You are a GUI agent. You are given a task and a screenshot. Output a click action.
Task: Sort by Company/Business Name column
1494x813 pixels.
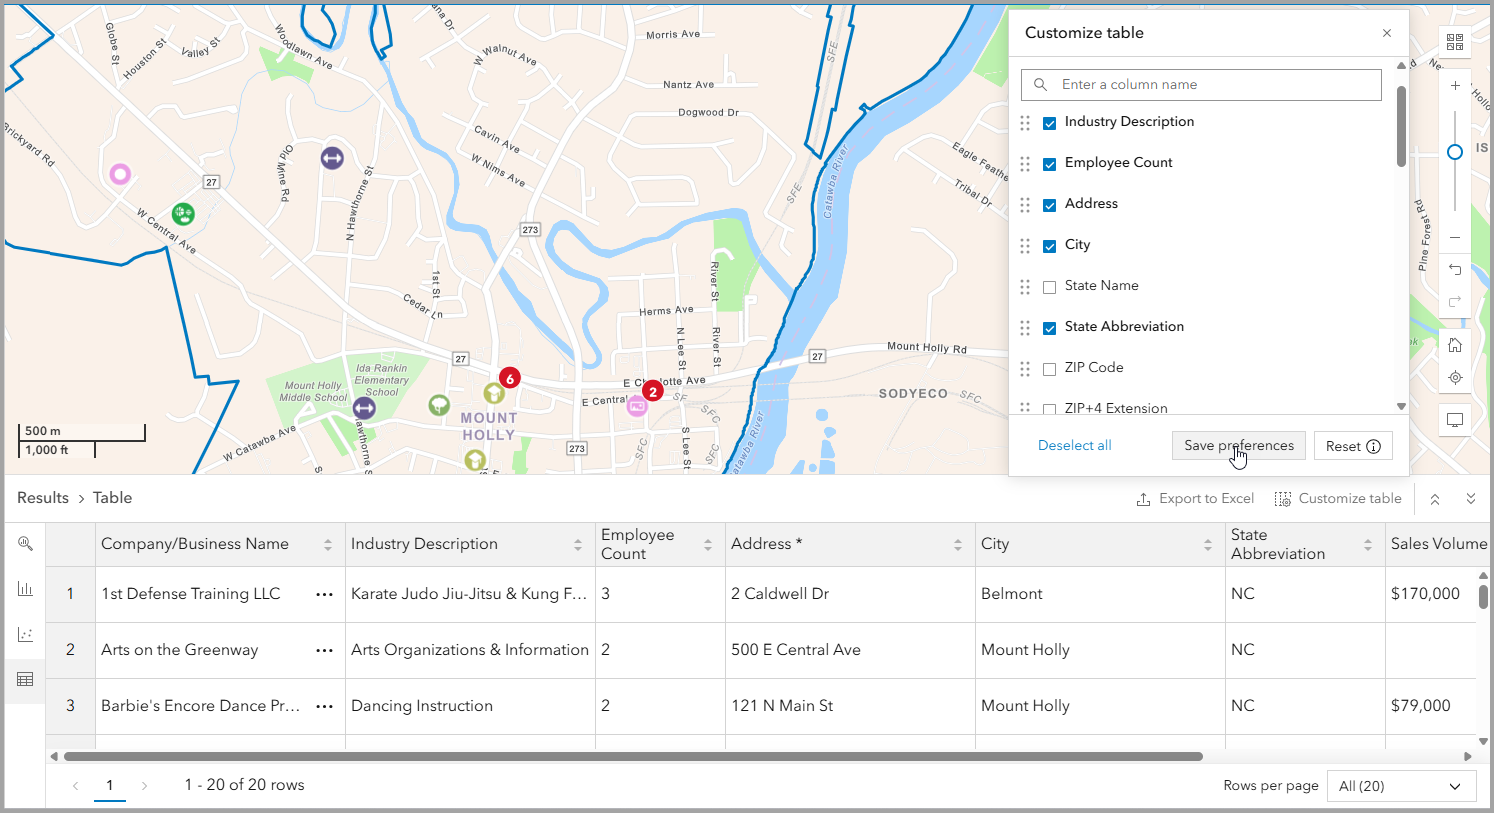[327, 545]
